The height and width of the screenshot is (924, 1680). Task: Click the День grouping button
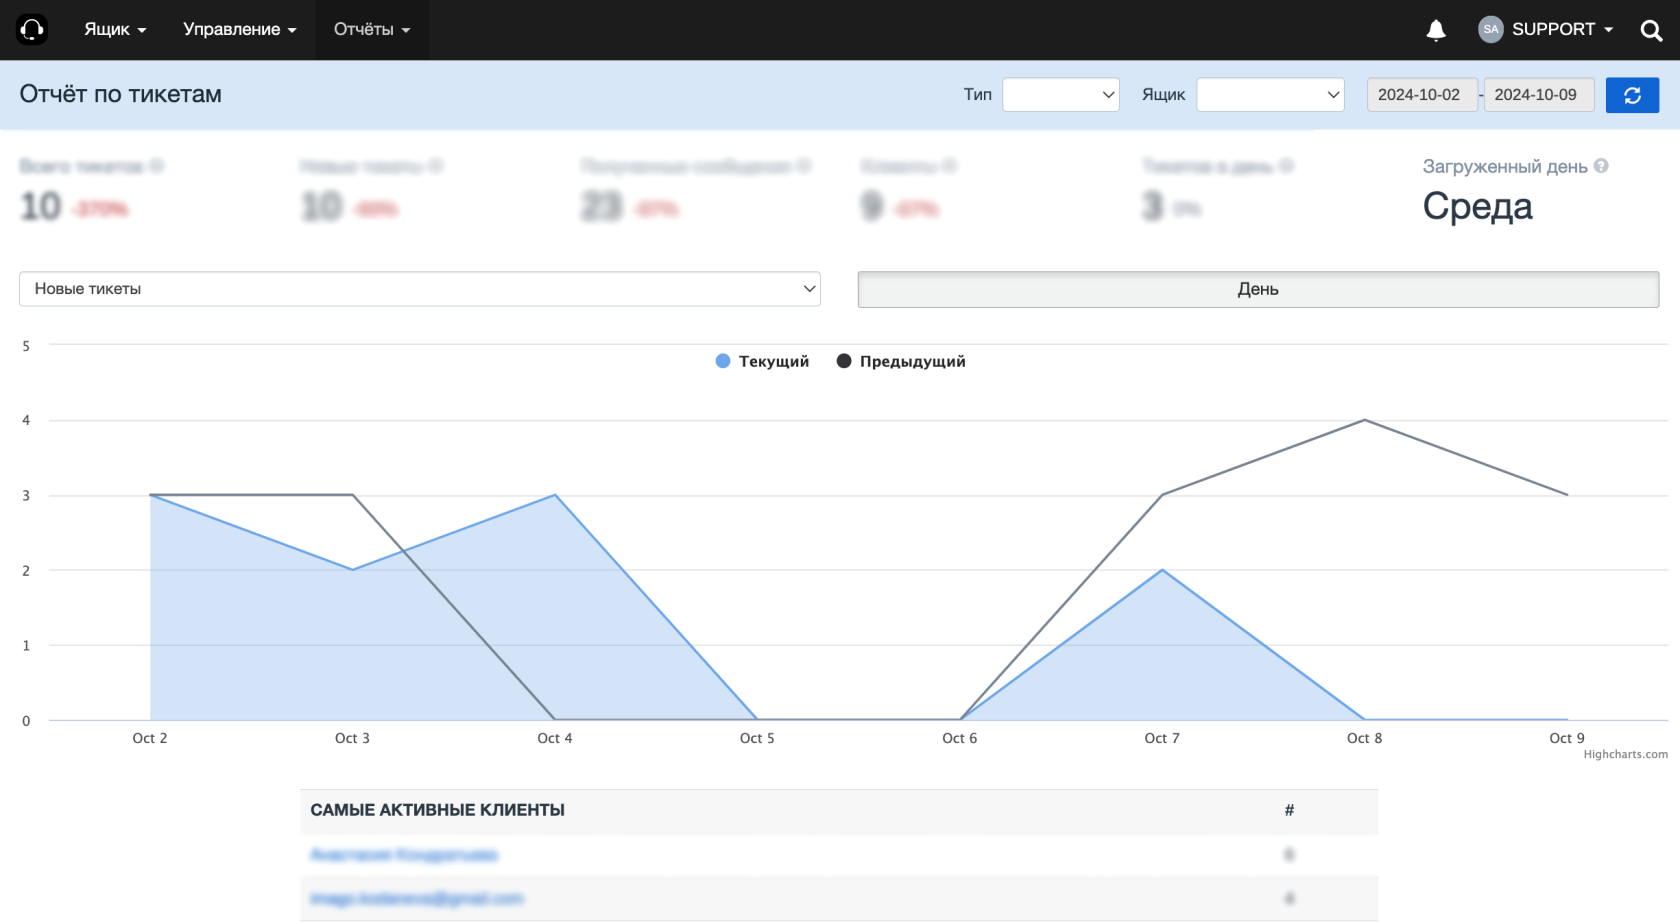point(1258,289)
